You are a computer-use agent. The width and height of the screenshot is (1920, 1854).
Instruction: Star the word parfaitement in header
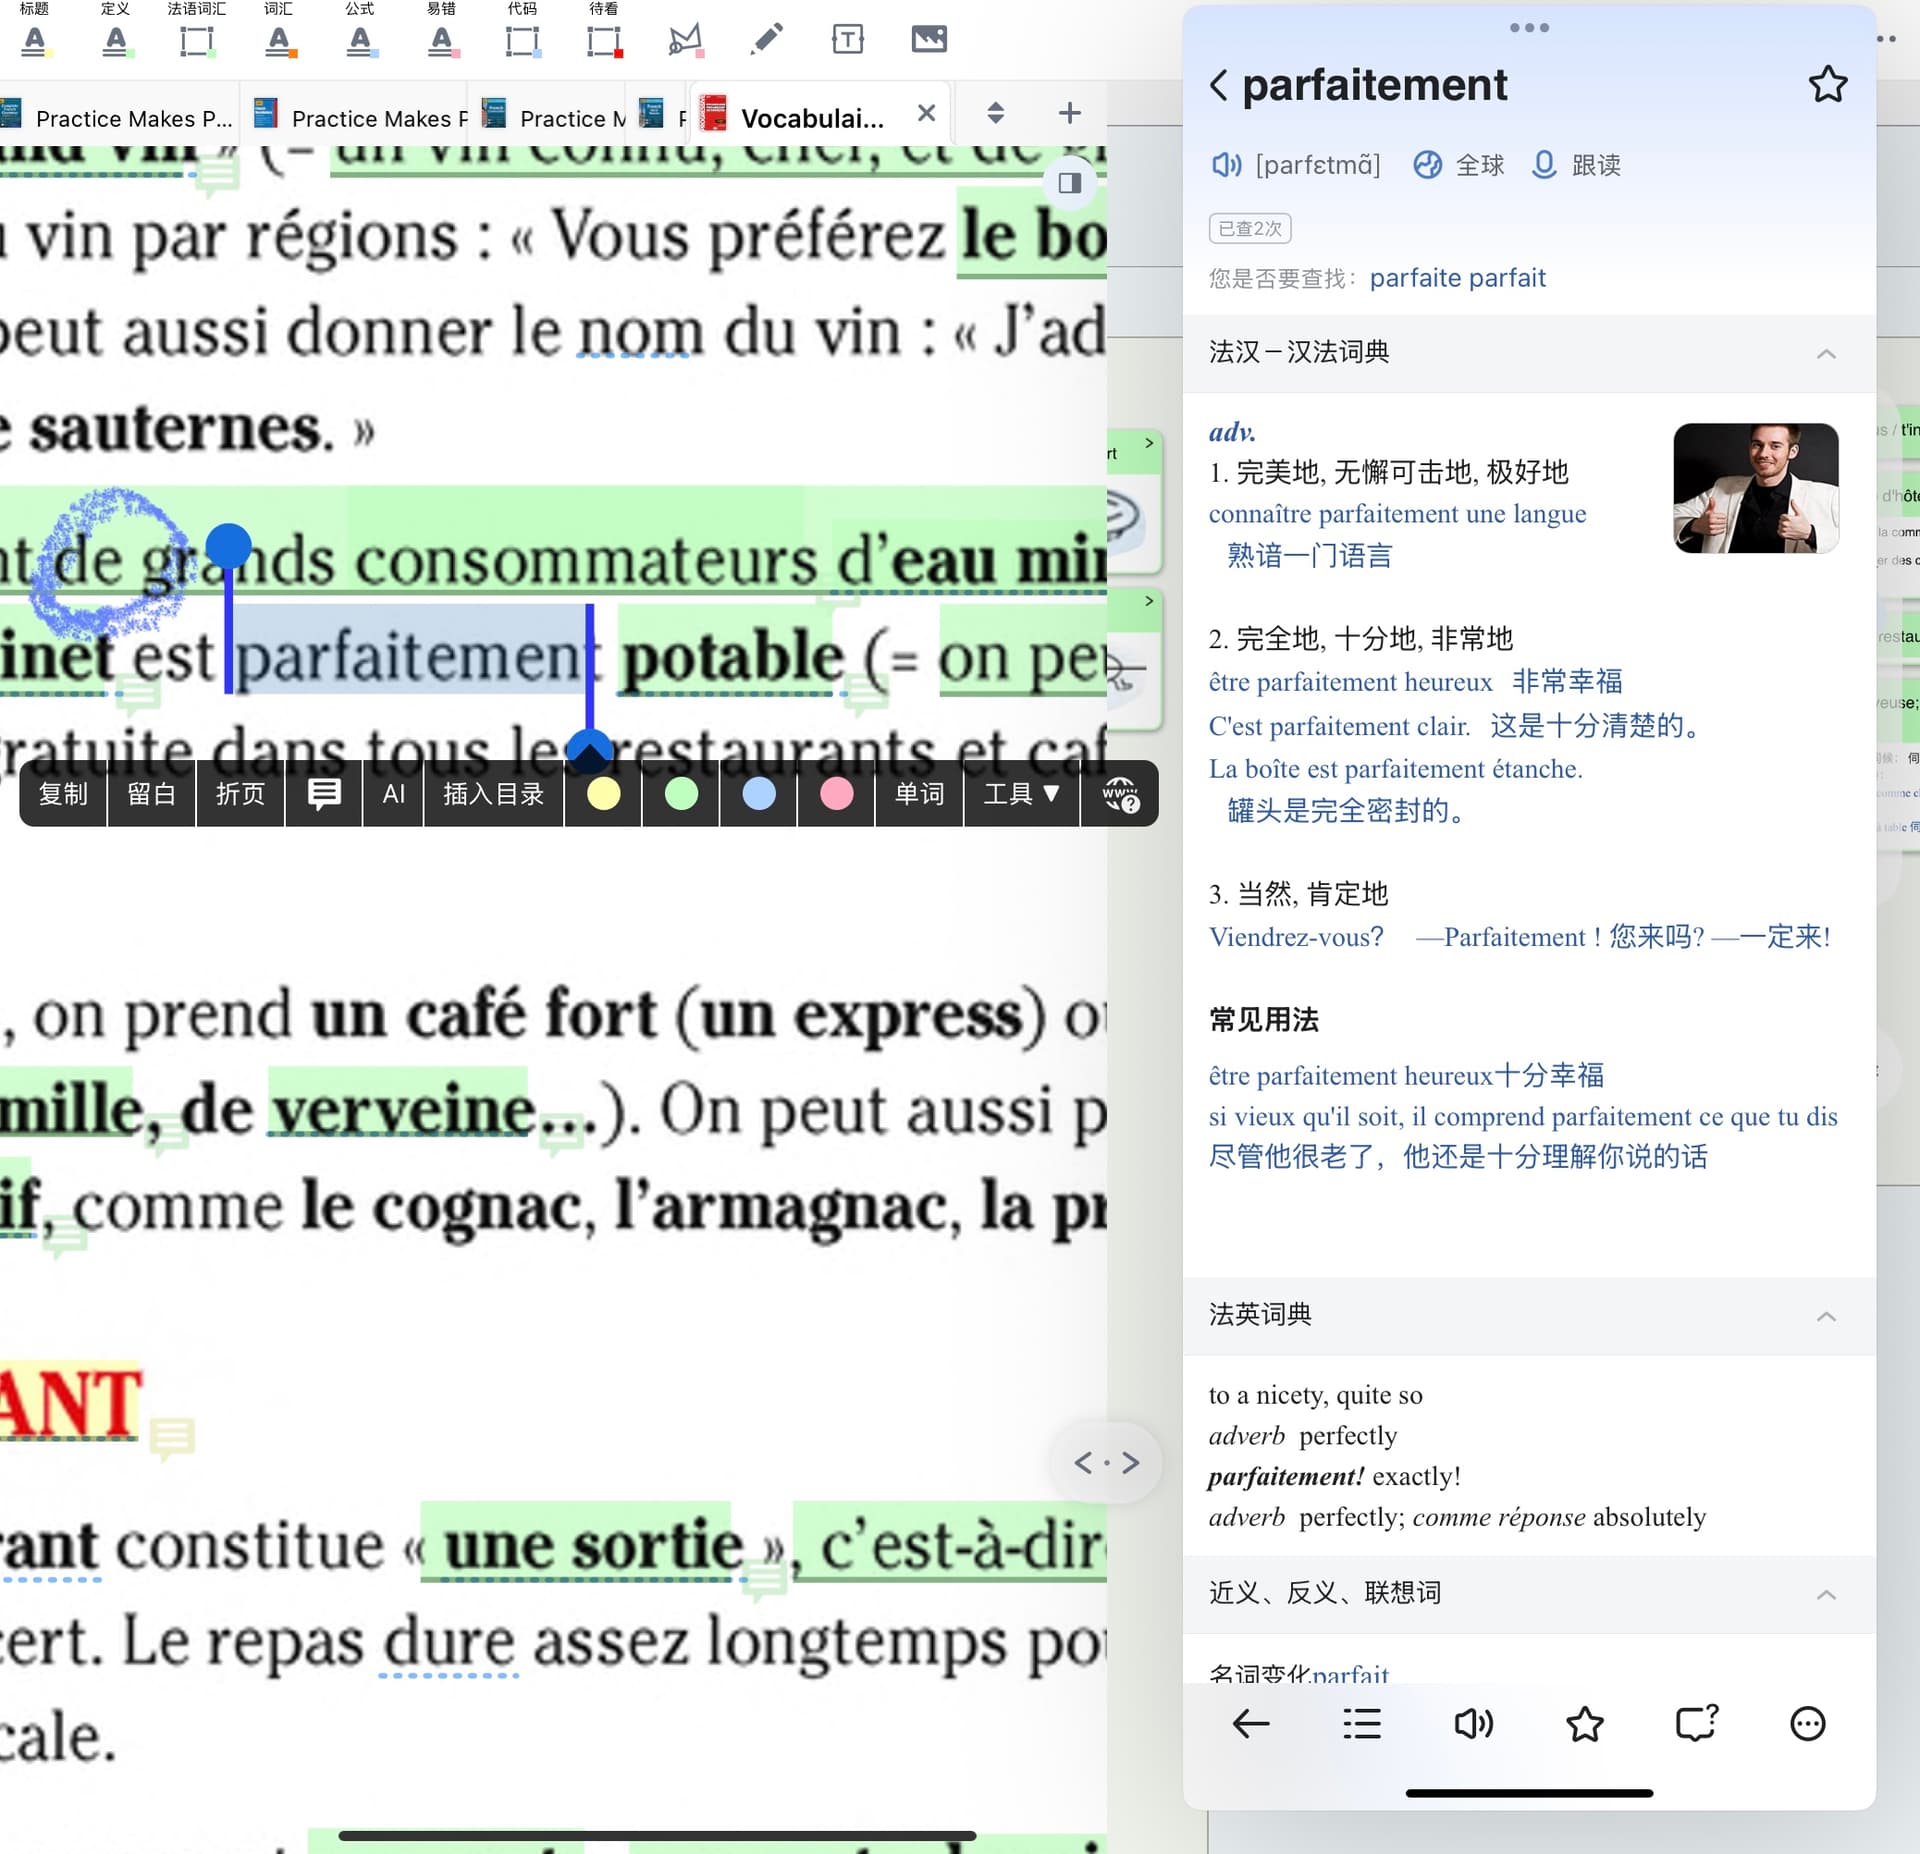click(x=1828, y=85)
